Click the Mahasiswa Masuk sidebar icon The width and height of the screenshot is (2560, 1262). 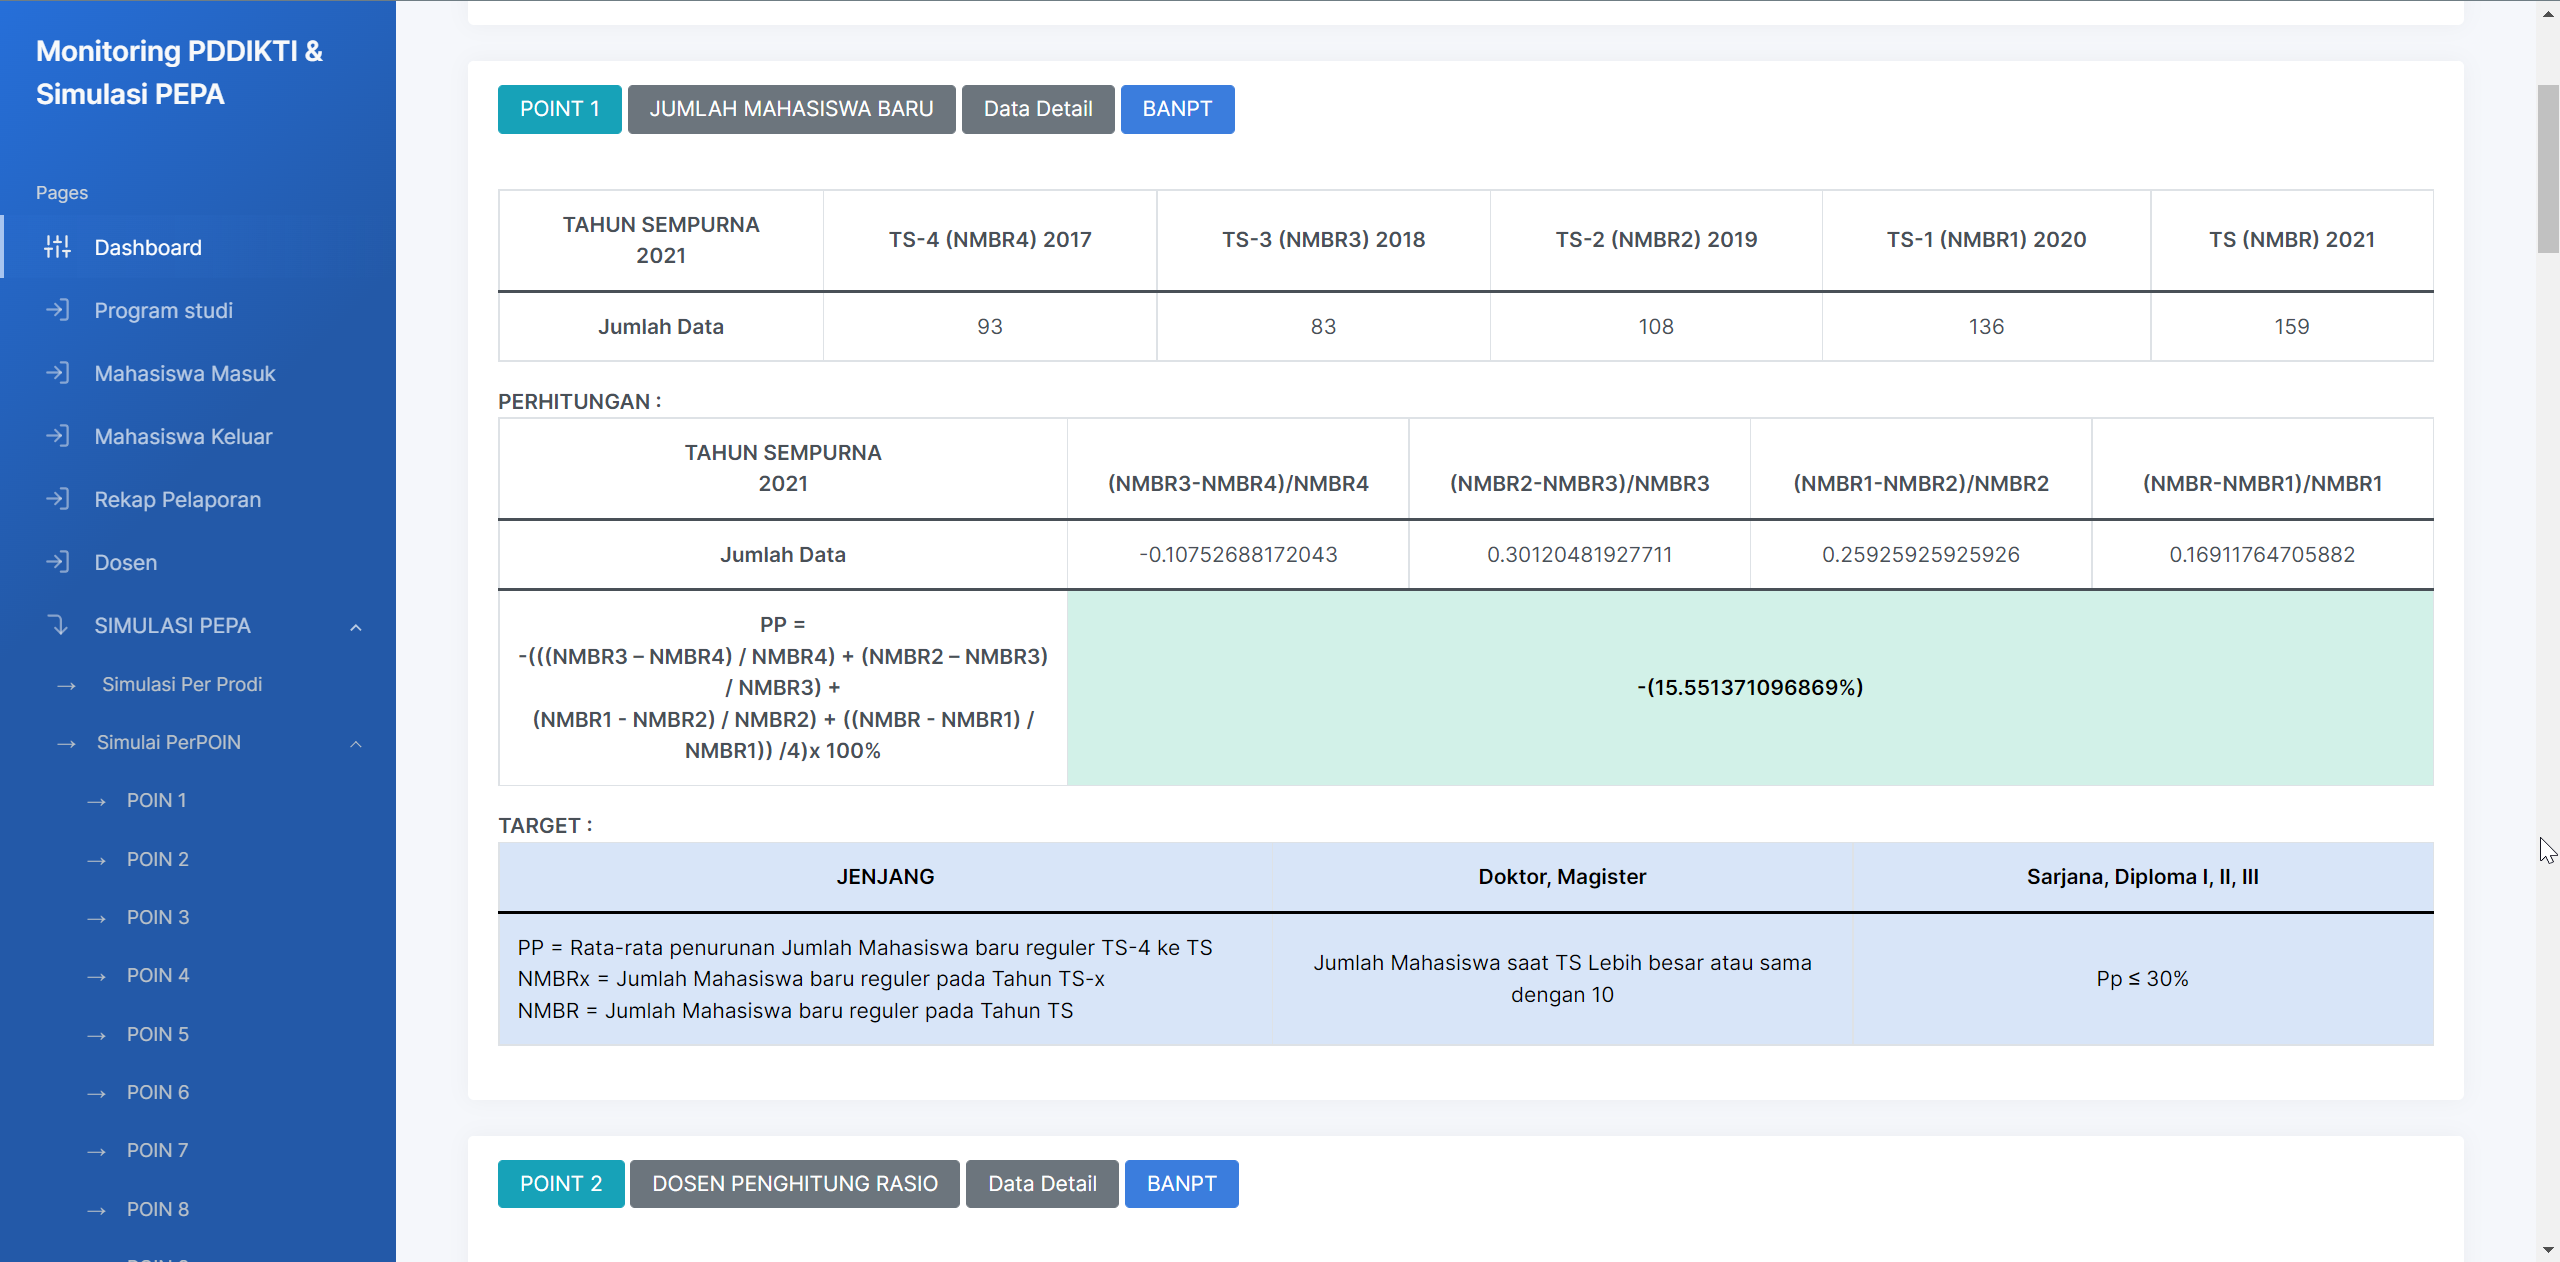tap(57, 373)
